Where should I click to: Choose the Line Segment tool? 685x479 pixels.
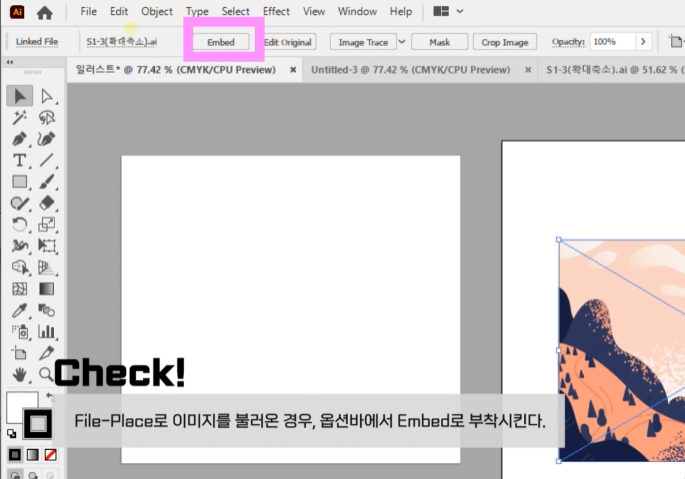(x=47, y=160)
